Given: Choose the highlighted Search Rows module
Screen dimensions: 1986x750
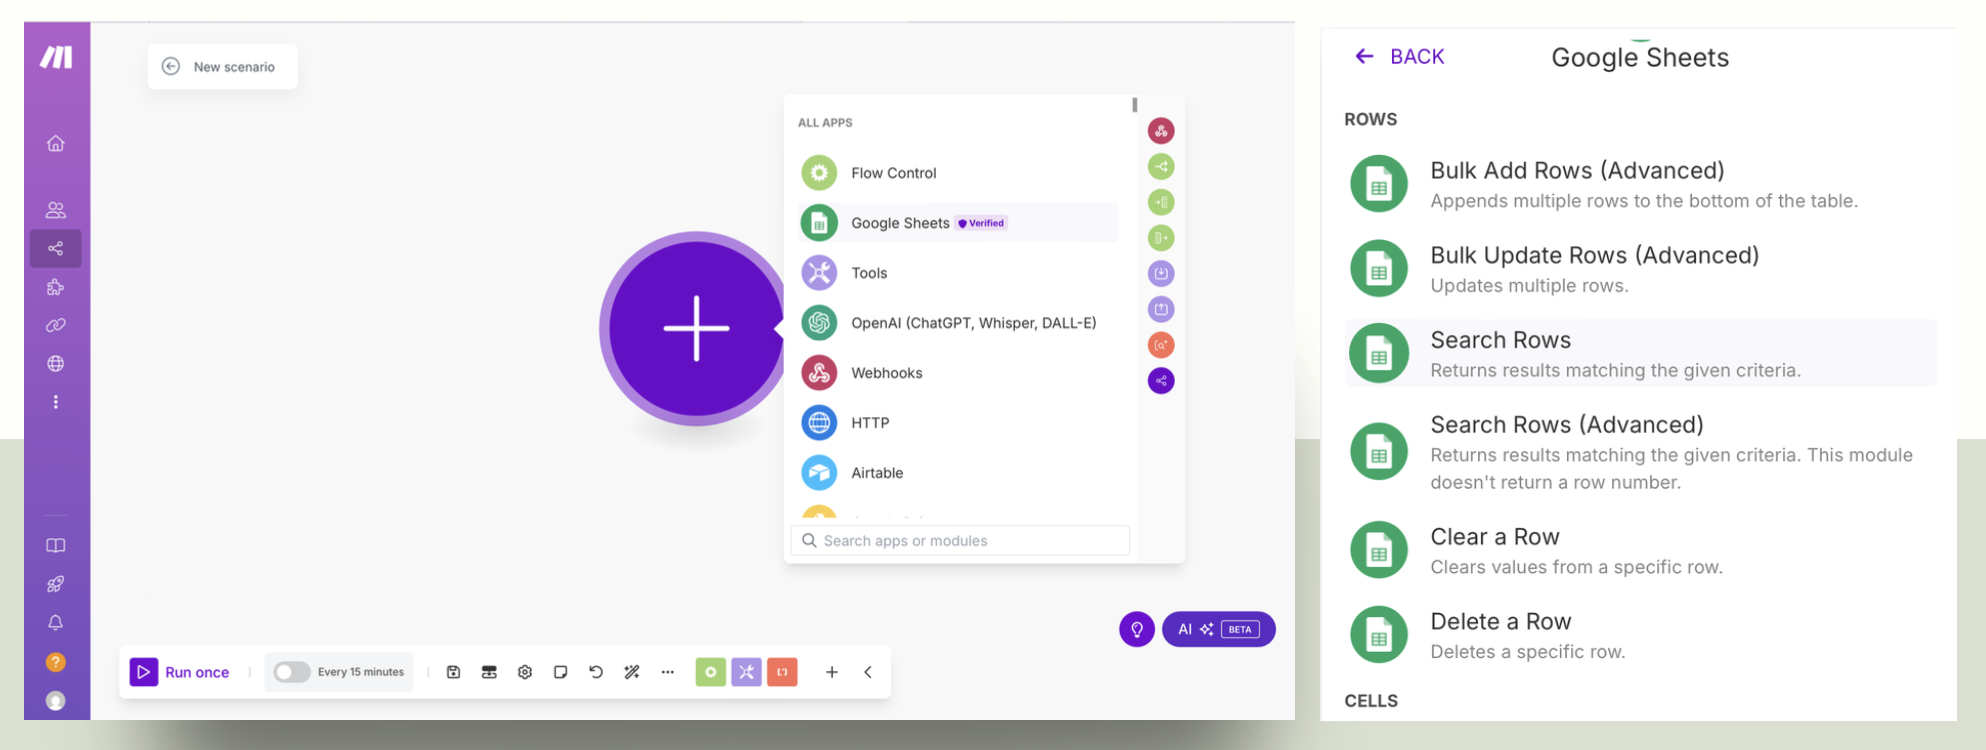Looking at the screenshot, I should pos(1641,353).
